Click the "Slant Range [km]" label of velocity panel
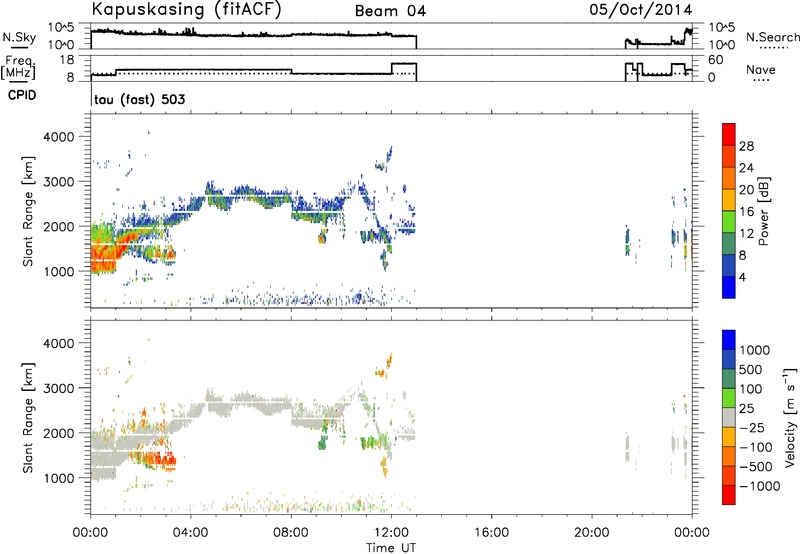 pyautogui.click(x=28, y=417)
